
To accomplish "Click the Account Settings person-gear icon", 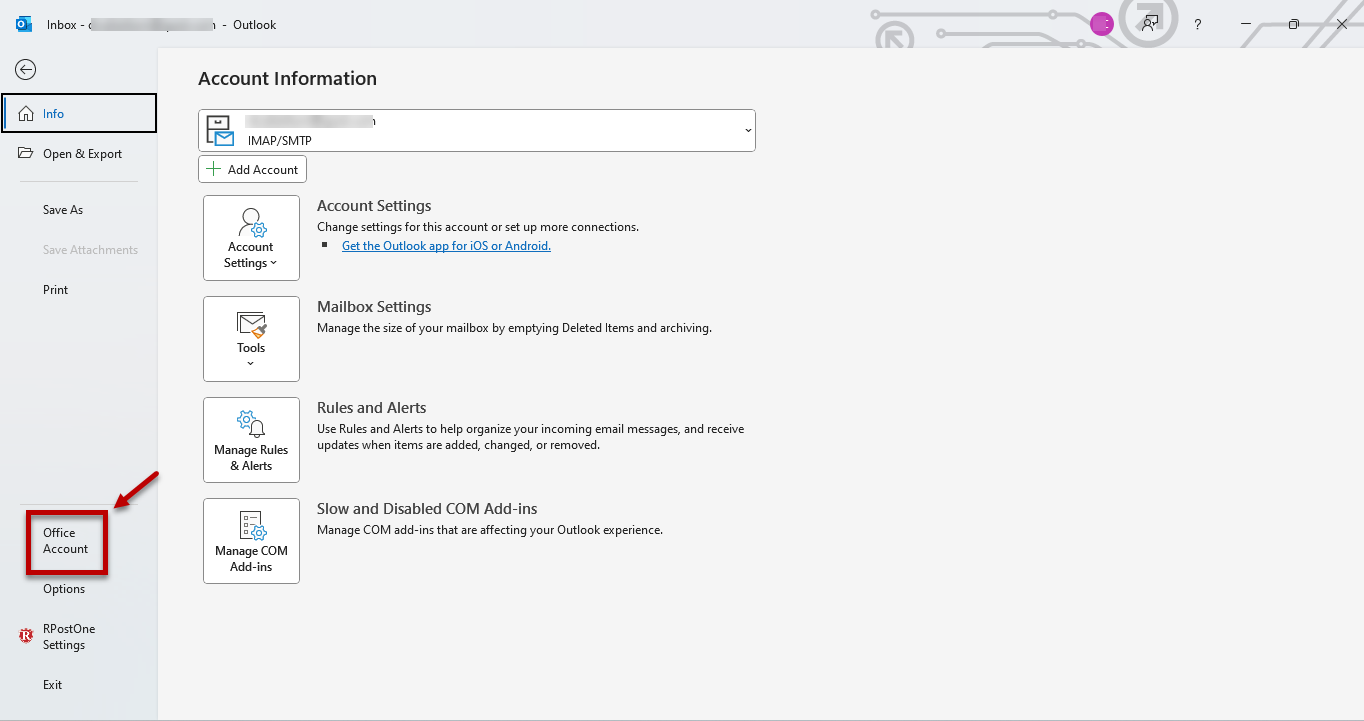I will (x=251, y=223).
